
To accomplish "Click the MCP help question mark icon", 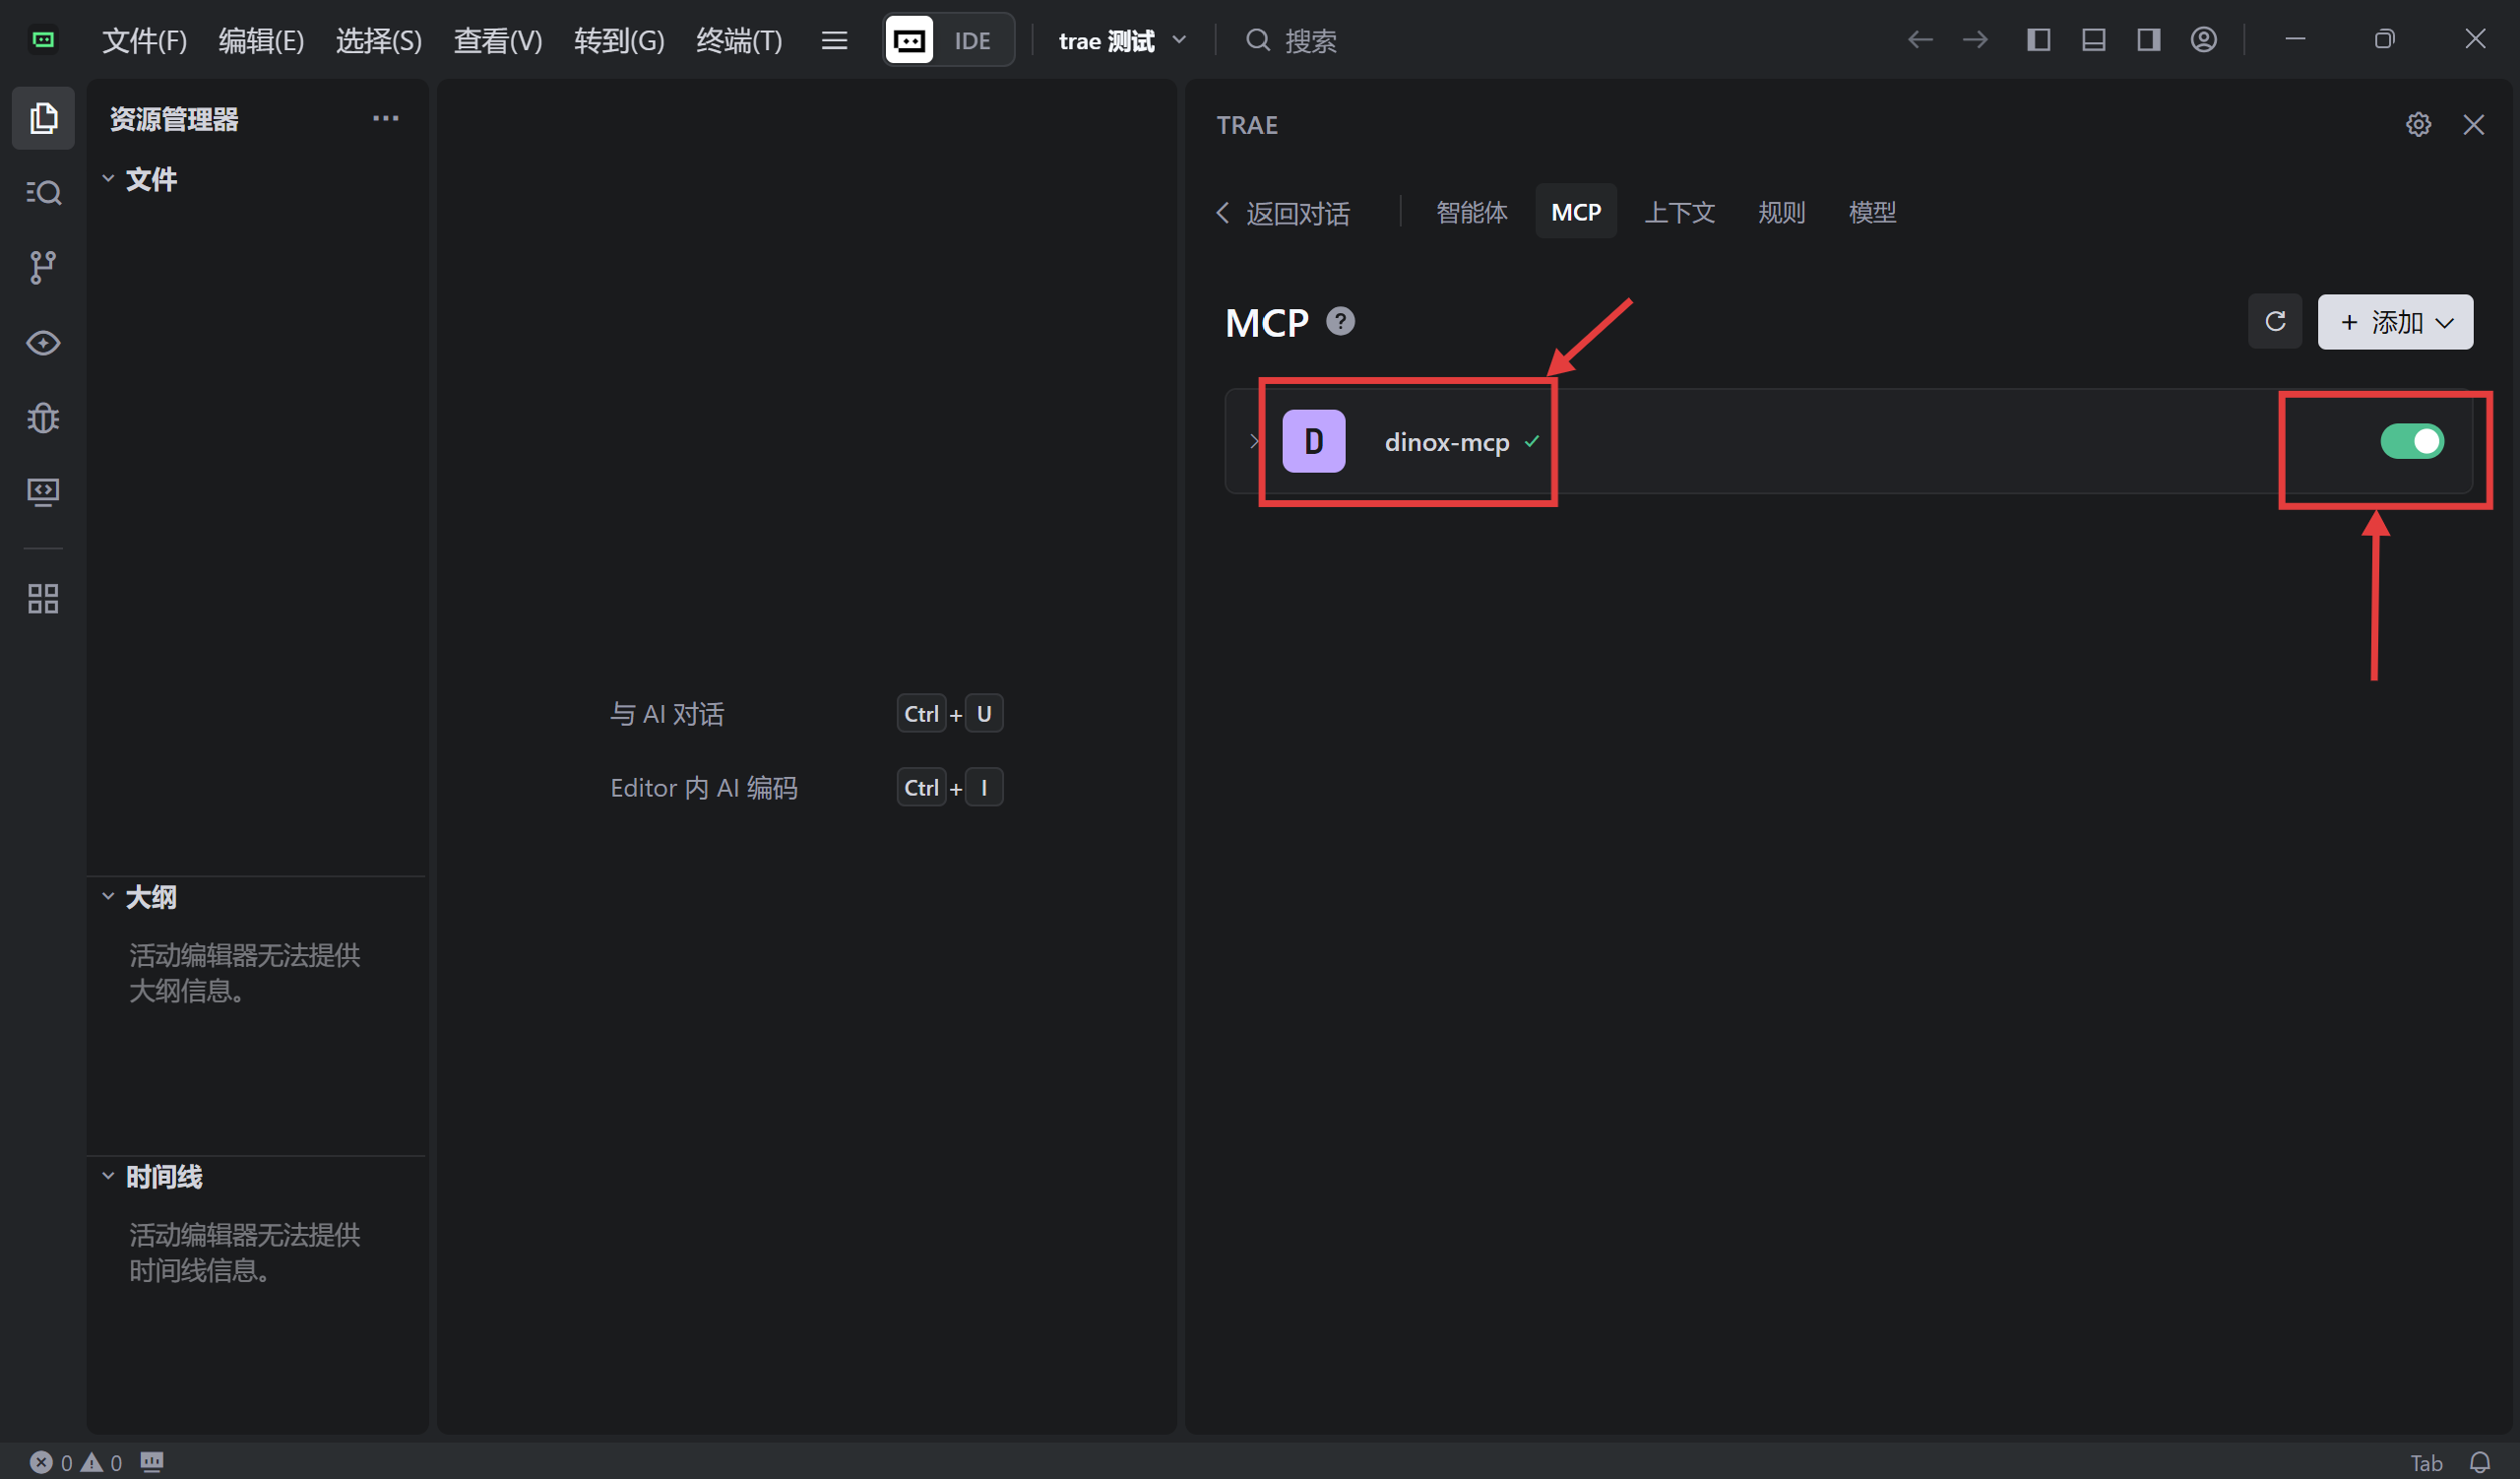I will tap(1340, 321).
